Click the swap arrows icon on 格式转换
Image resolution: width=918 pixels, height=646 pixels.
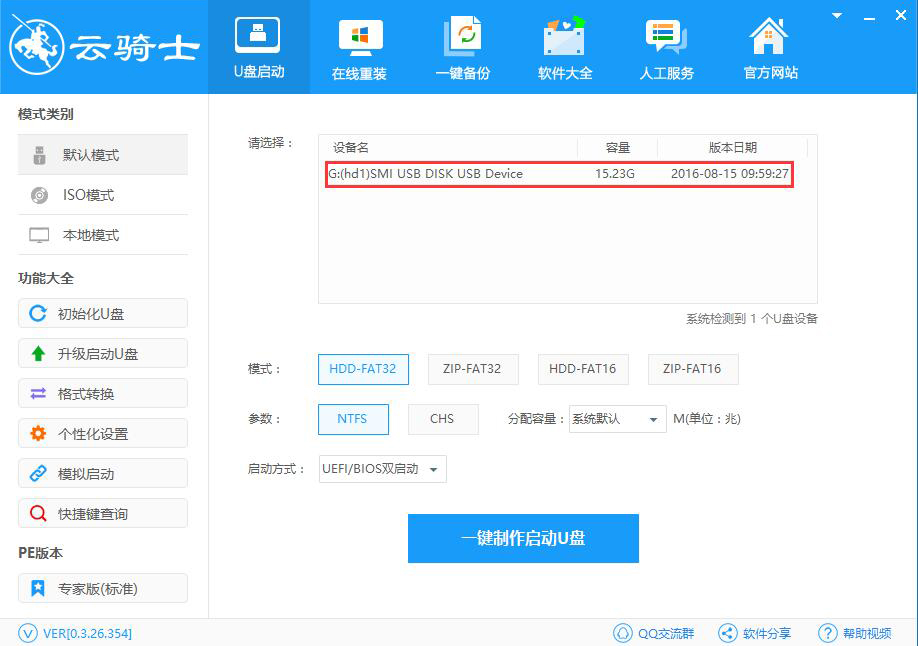coord(38,394)
